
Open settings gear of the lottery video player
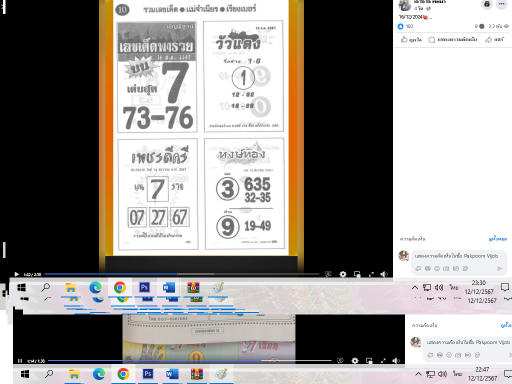(x=343, y=274)
